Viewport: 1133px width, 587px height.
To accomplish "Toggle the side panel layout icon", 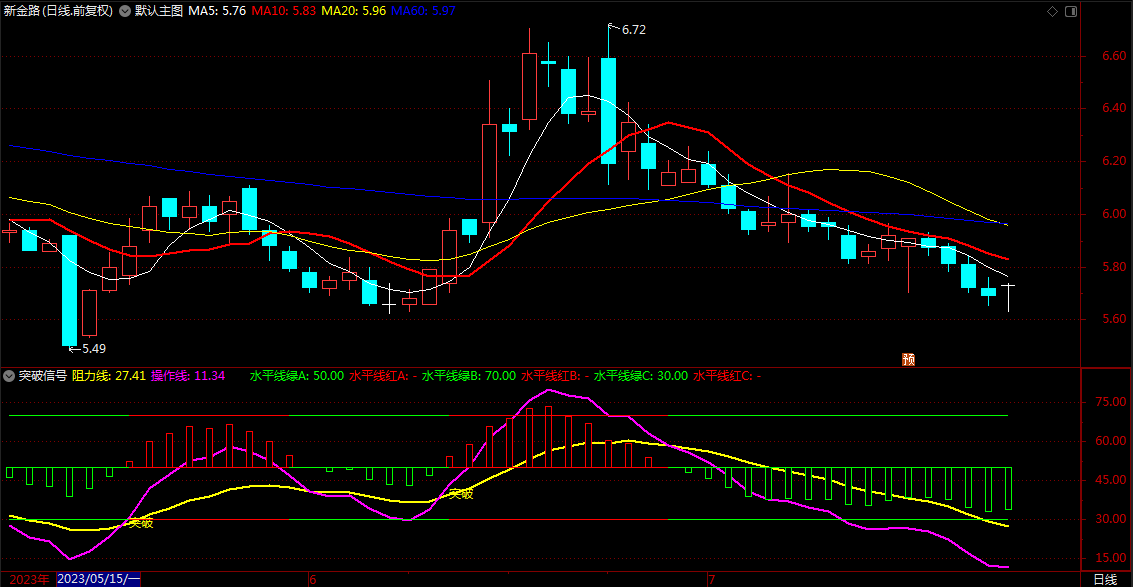I will click(1071, 12).
